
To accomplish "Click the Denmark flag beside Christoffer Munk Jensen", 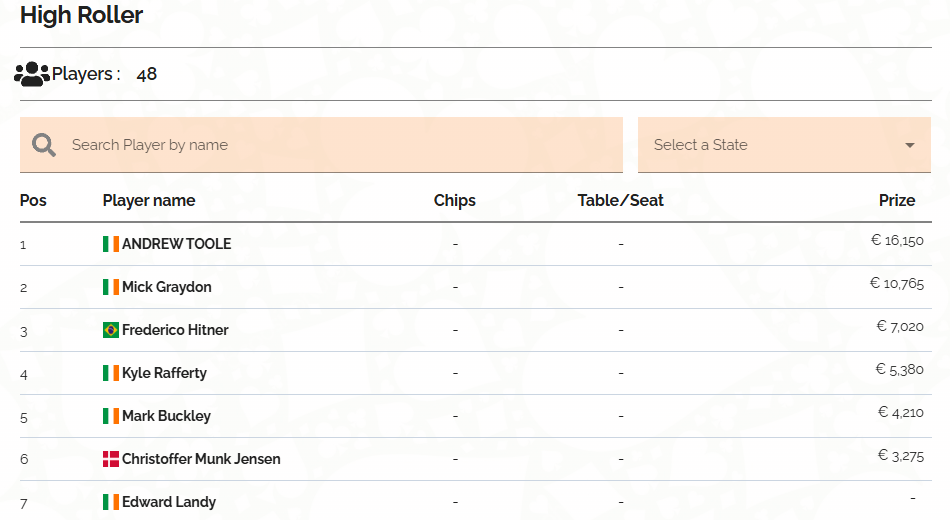I will pyautogui.click(x=111, y=459).
